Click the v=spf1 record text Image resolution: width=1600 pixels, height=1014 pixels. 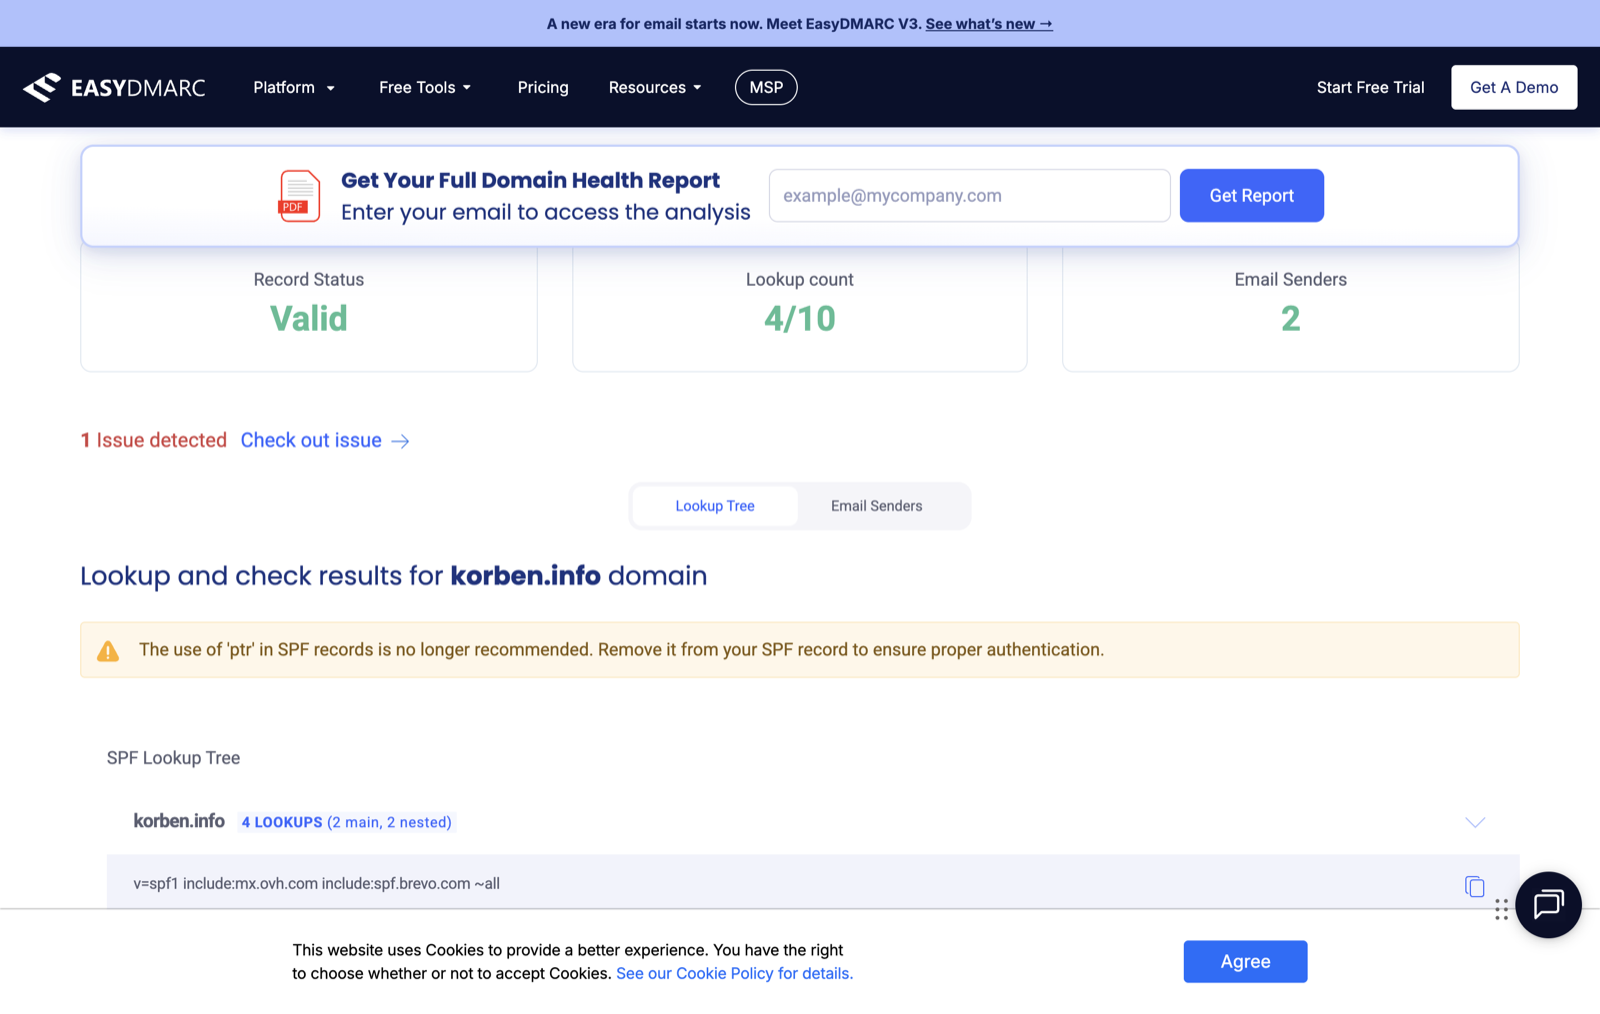(x=316, y=884)
